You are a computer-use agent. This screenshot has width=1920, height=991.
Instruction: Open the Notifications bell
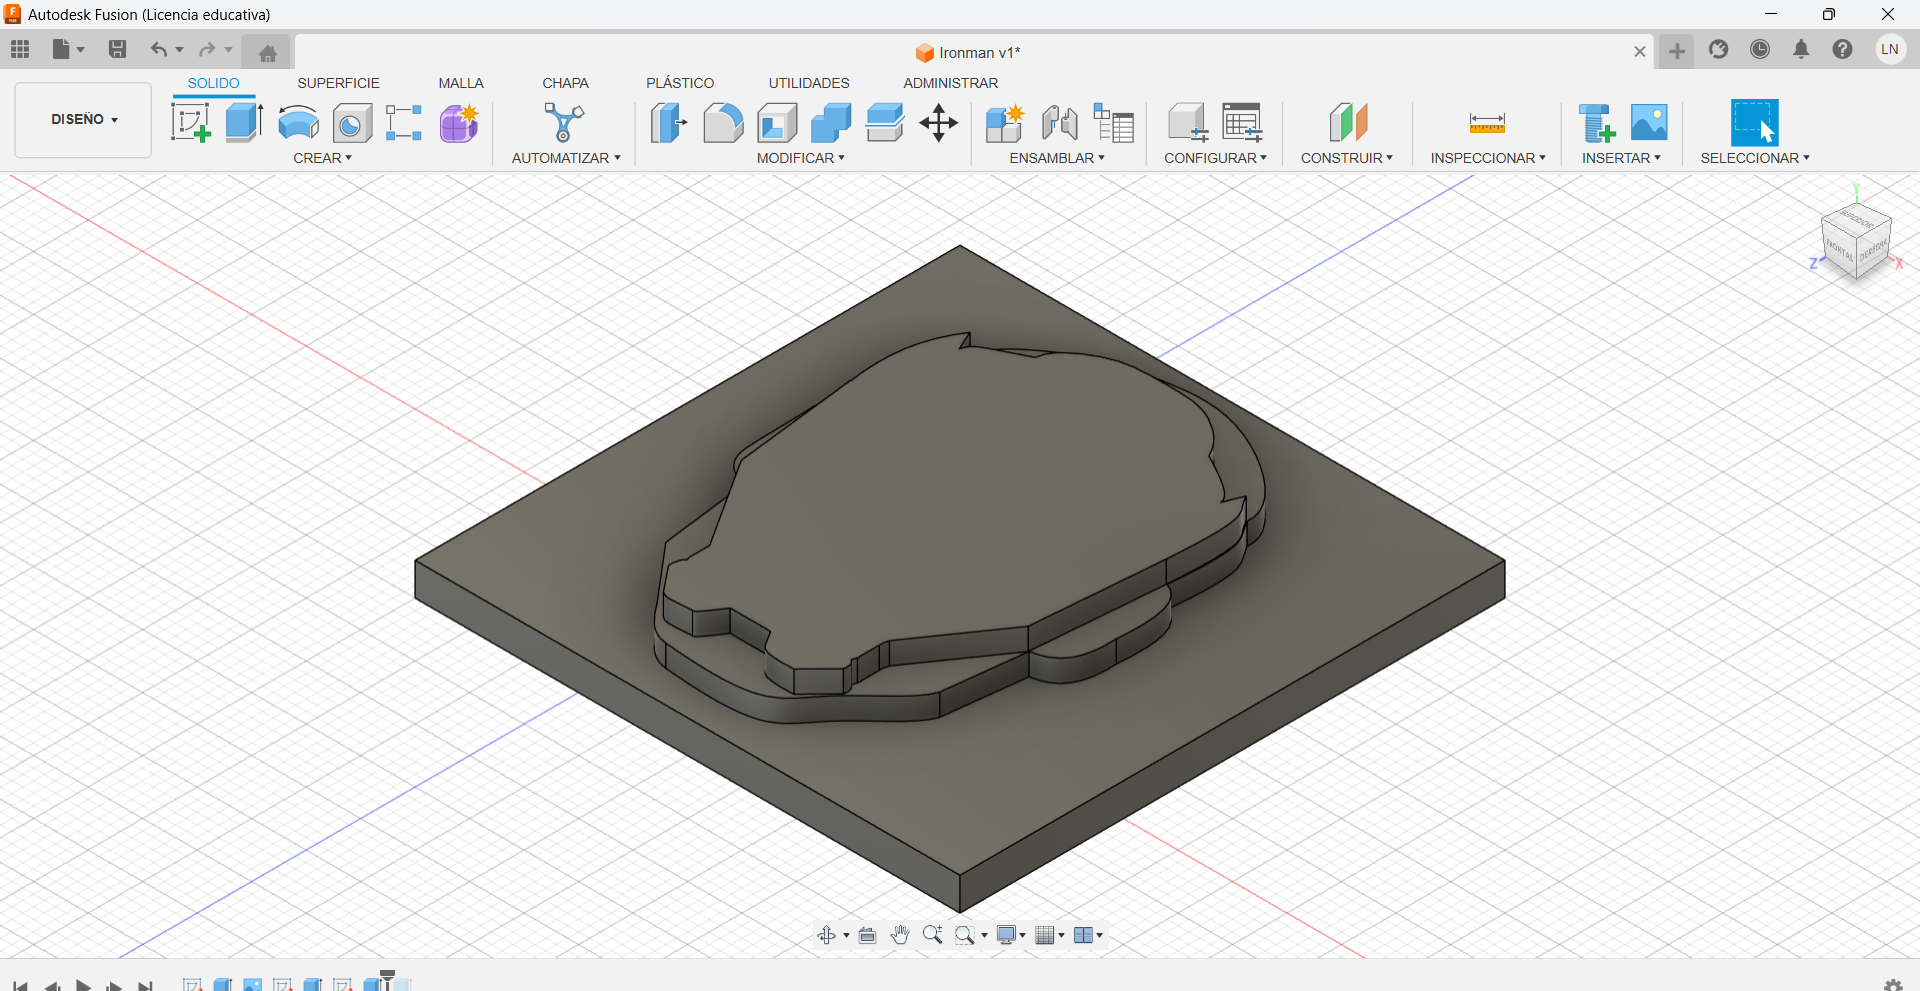point(1801,49)
